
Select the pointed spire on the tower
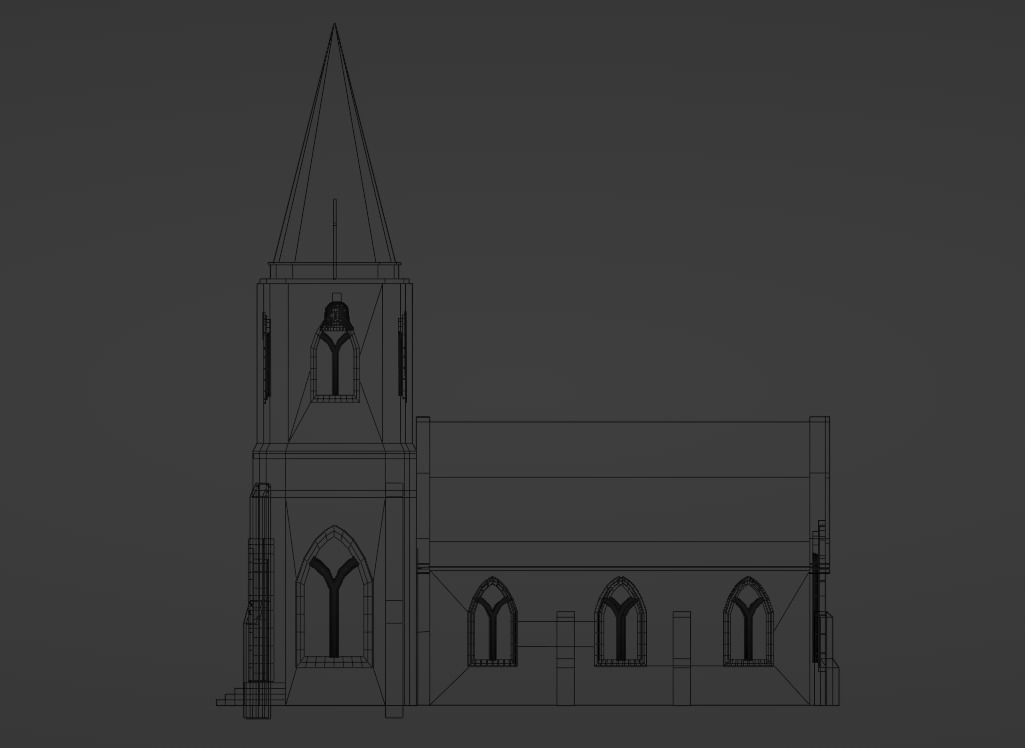pyautogui.click(x=335, y=144)
